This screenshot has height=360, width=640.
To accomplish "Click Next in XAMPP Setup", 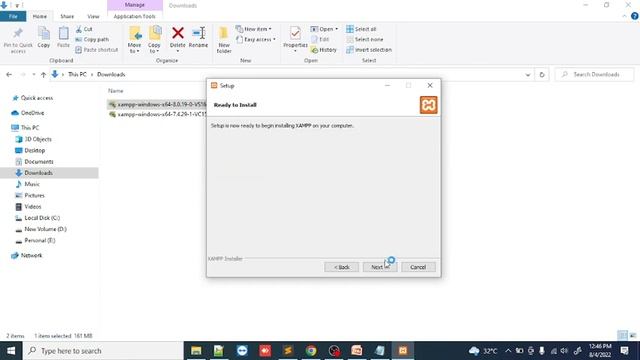I will (x=380, y=267).
